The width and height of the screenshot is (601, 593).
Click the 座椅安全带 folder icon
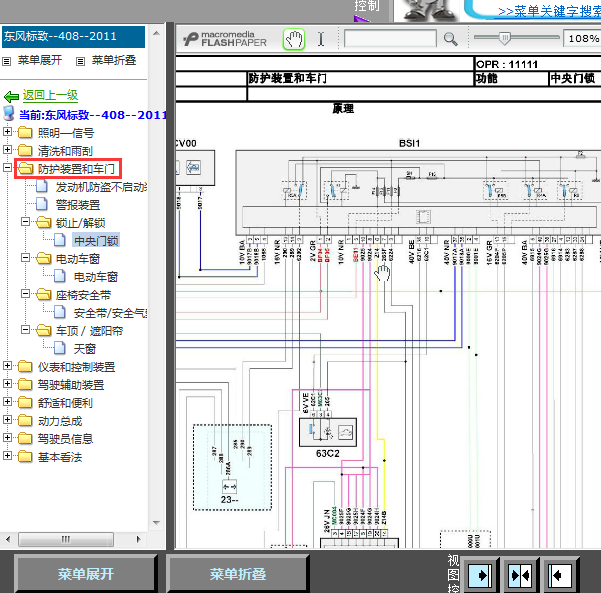(43, 294)
